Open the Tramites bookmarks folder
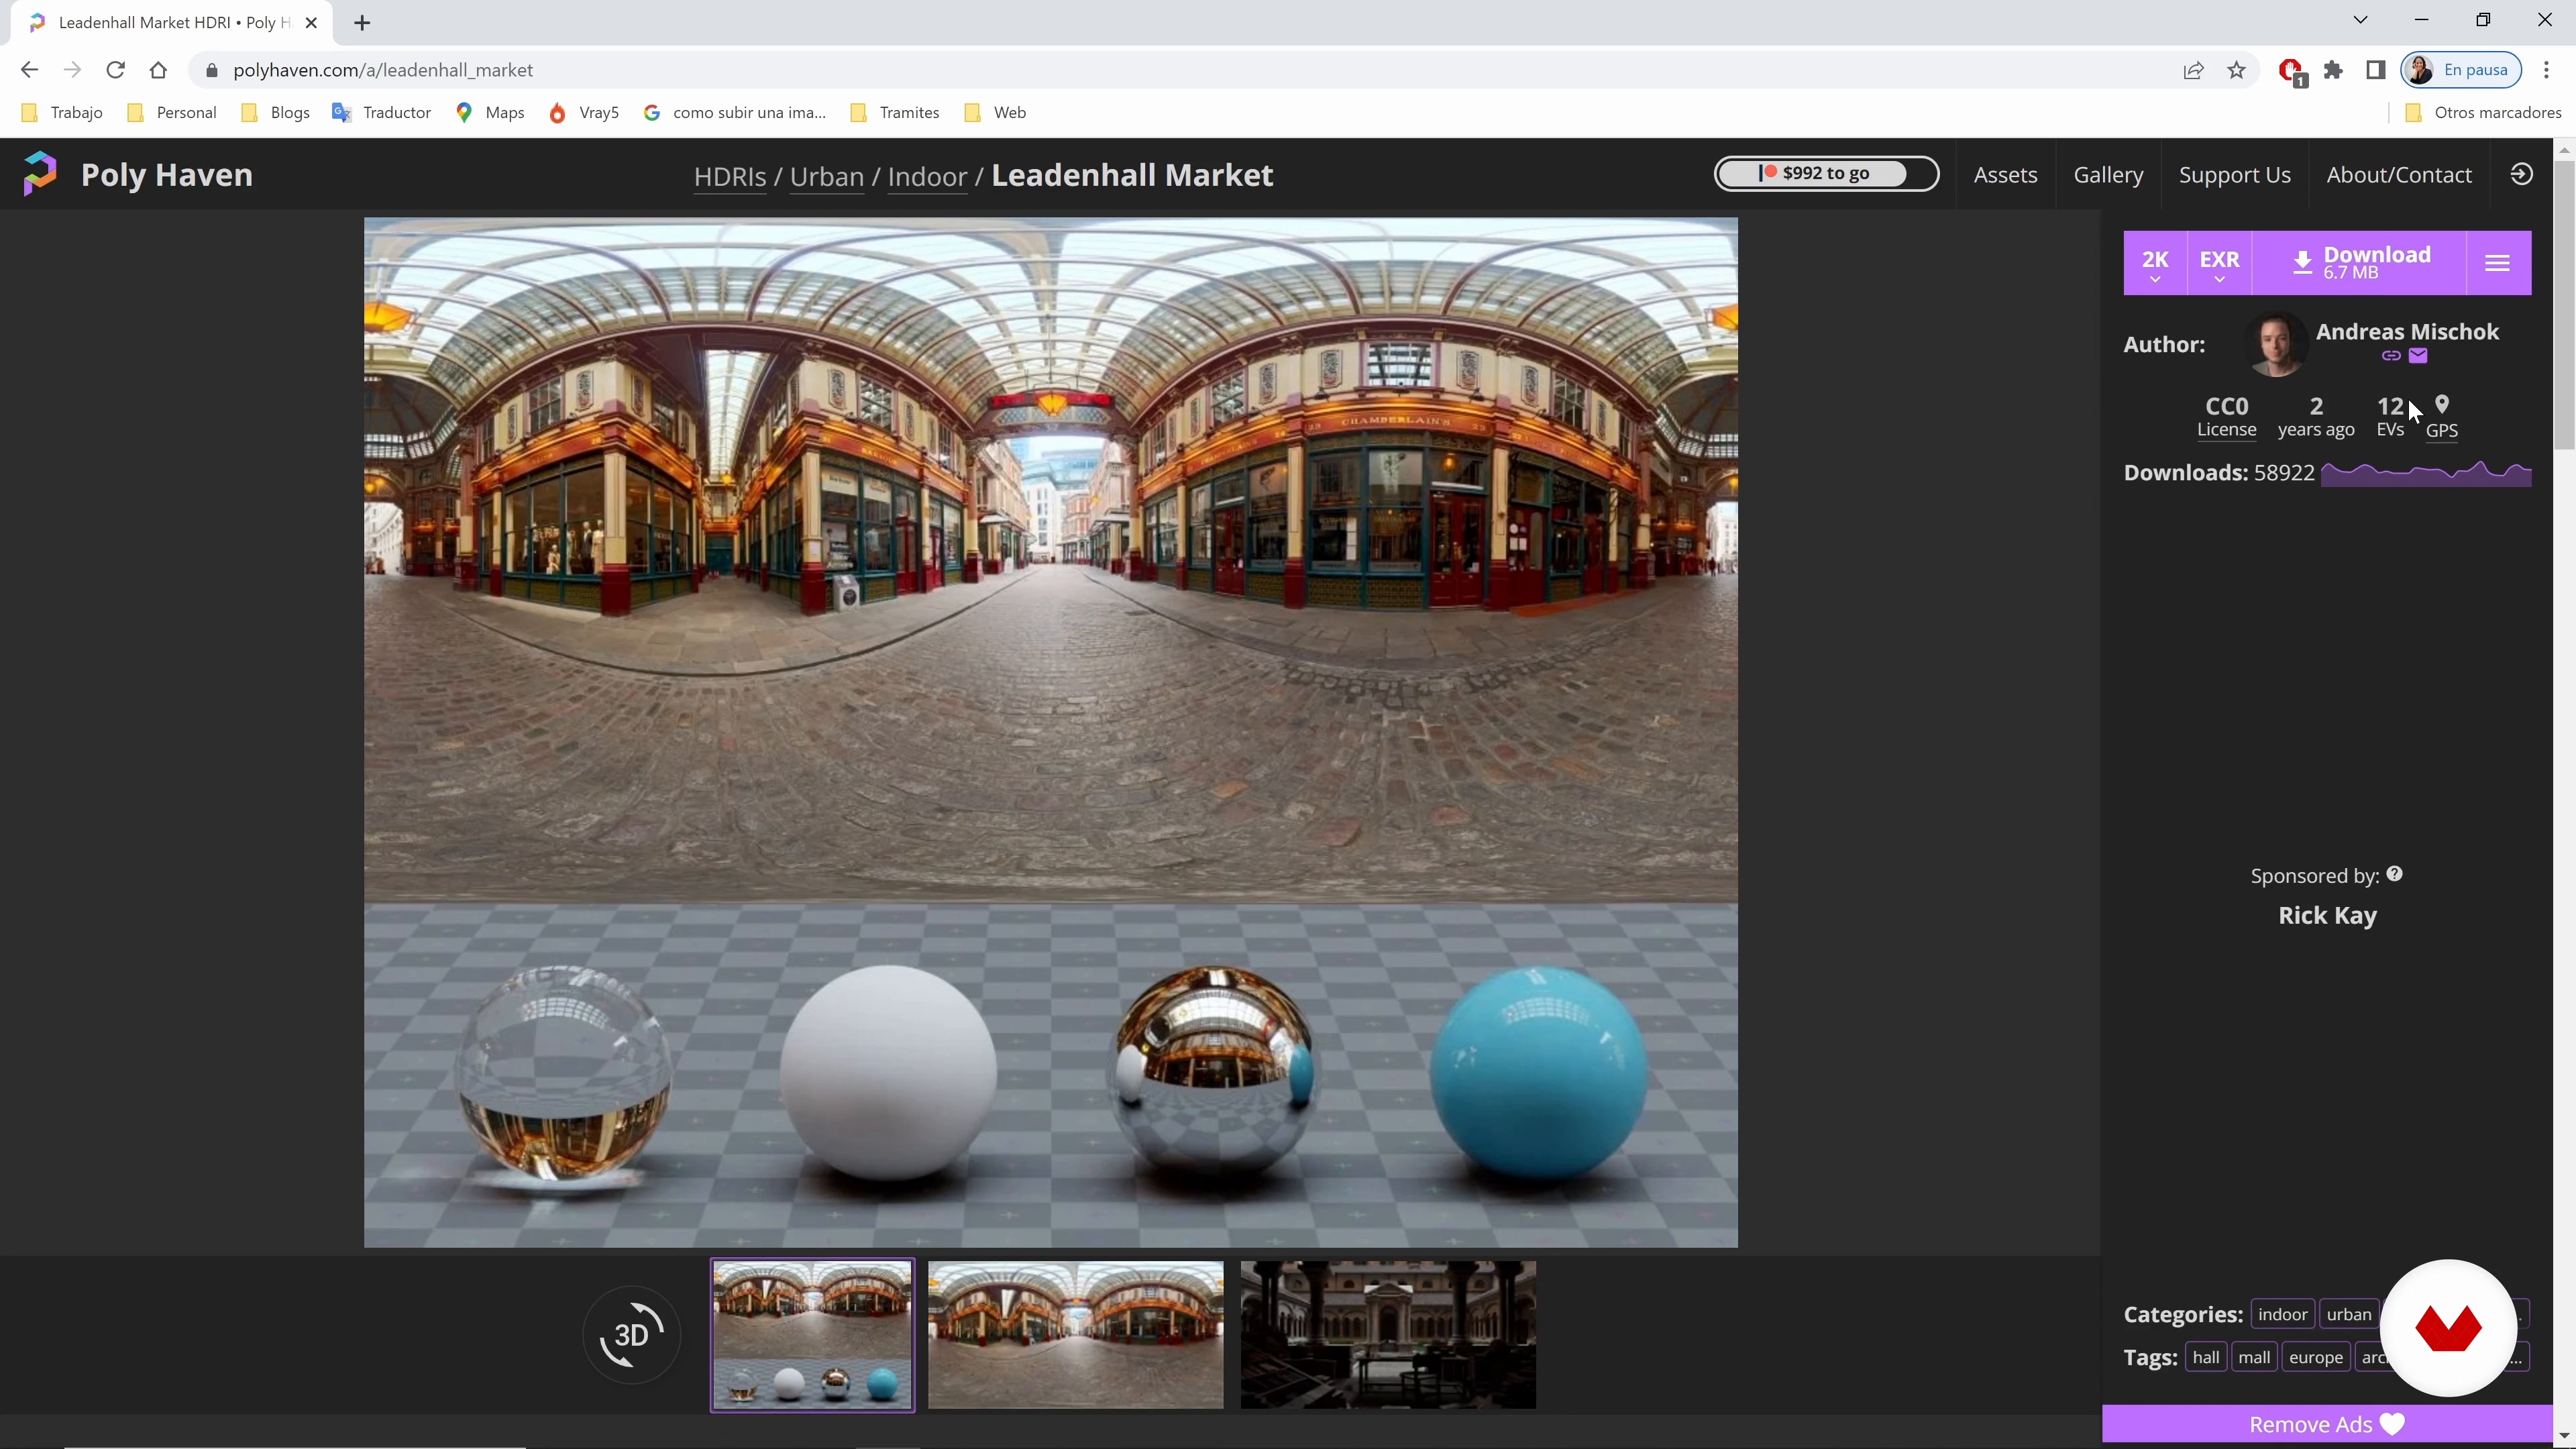The image size is (2576, 1449). pos(895,112)
